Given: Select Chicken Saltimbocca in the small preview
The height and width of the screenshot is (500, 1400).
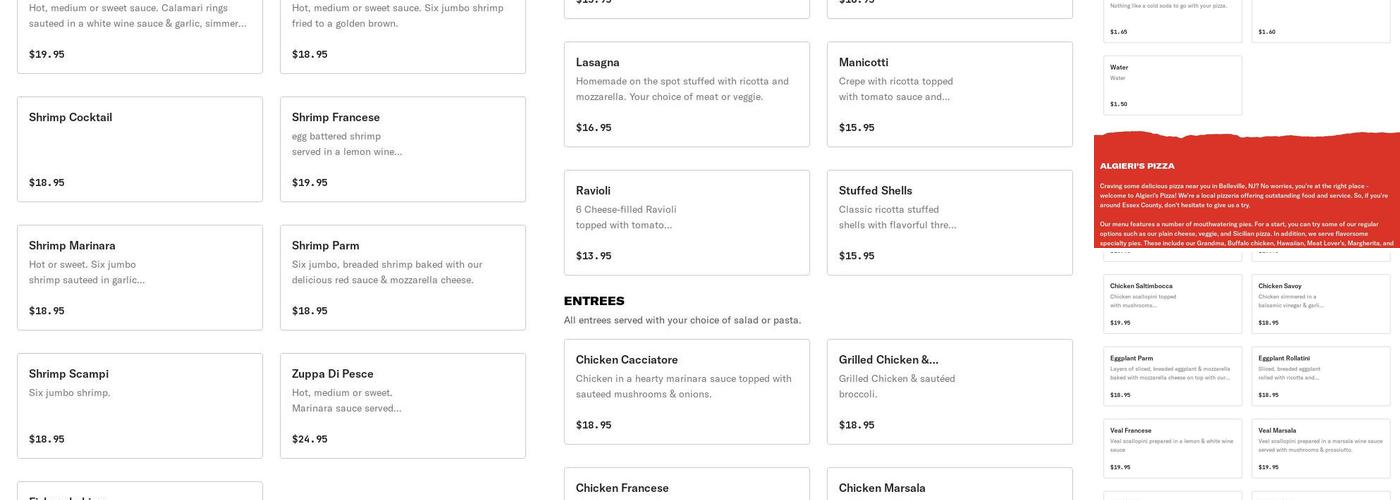Looking at the screenshot, I should click(x=1172, y=304).
